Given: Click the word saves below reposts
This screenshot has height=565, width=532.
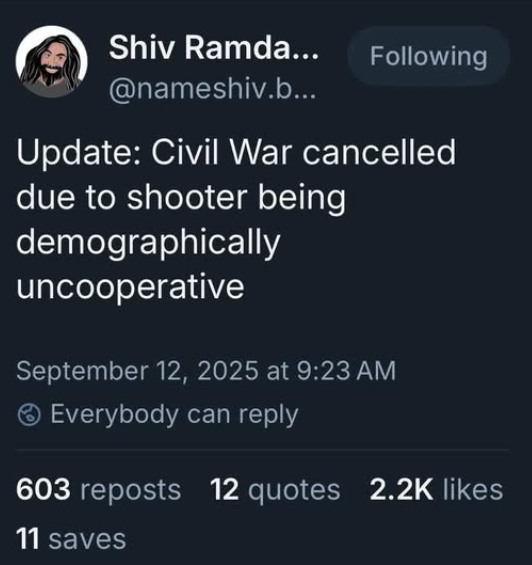Looking at the screenshot, I should click(x=87, y=540).
